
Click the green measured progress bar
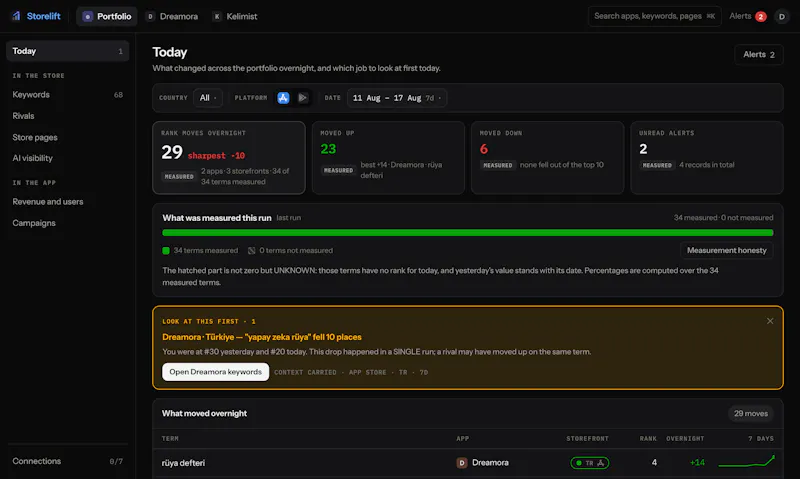pyautogui.click(x=467, y=233)
